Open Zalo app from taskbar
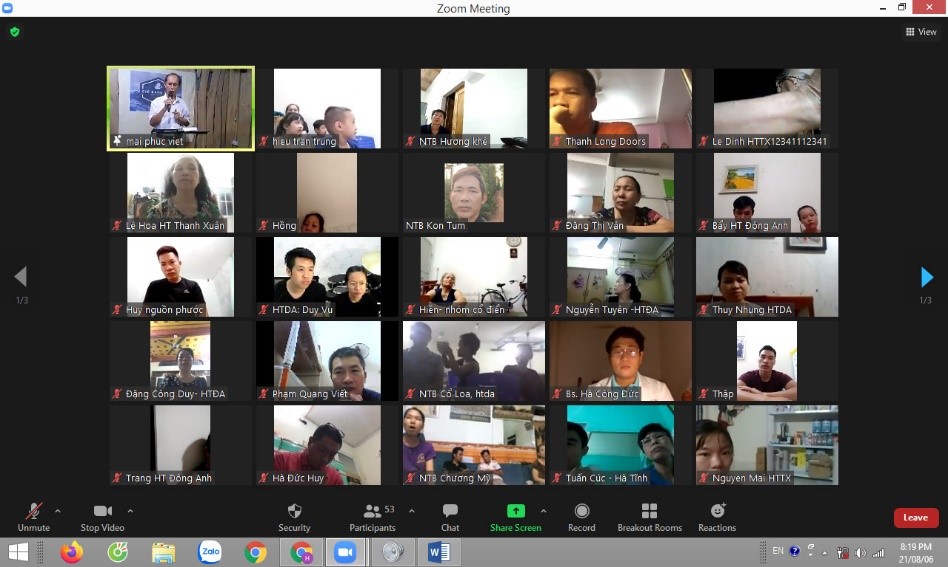This screenshot has width=948, height=567. [x=210, y=552]
